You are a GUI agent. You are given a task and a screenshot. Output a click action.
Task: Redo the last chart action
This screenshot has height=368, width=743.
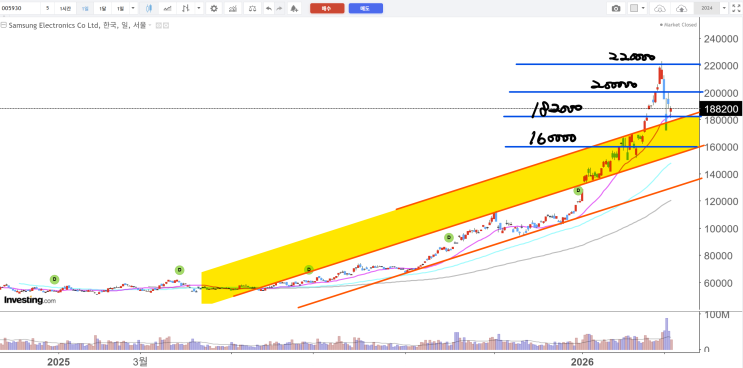click(x=279, y=9)
